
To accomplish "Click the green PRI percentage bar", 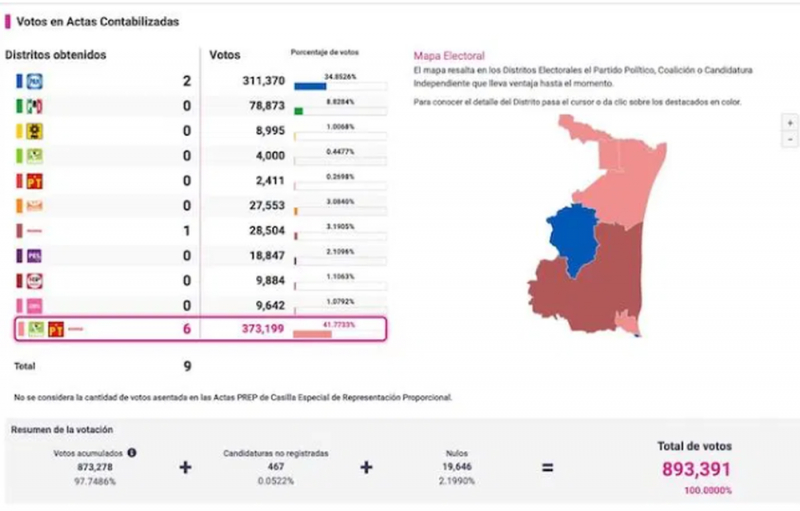I will (x=298, y=111).
